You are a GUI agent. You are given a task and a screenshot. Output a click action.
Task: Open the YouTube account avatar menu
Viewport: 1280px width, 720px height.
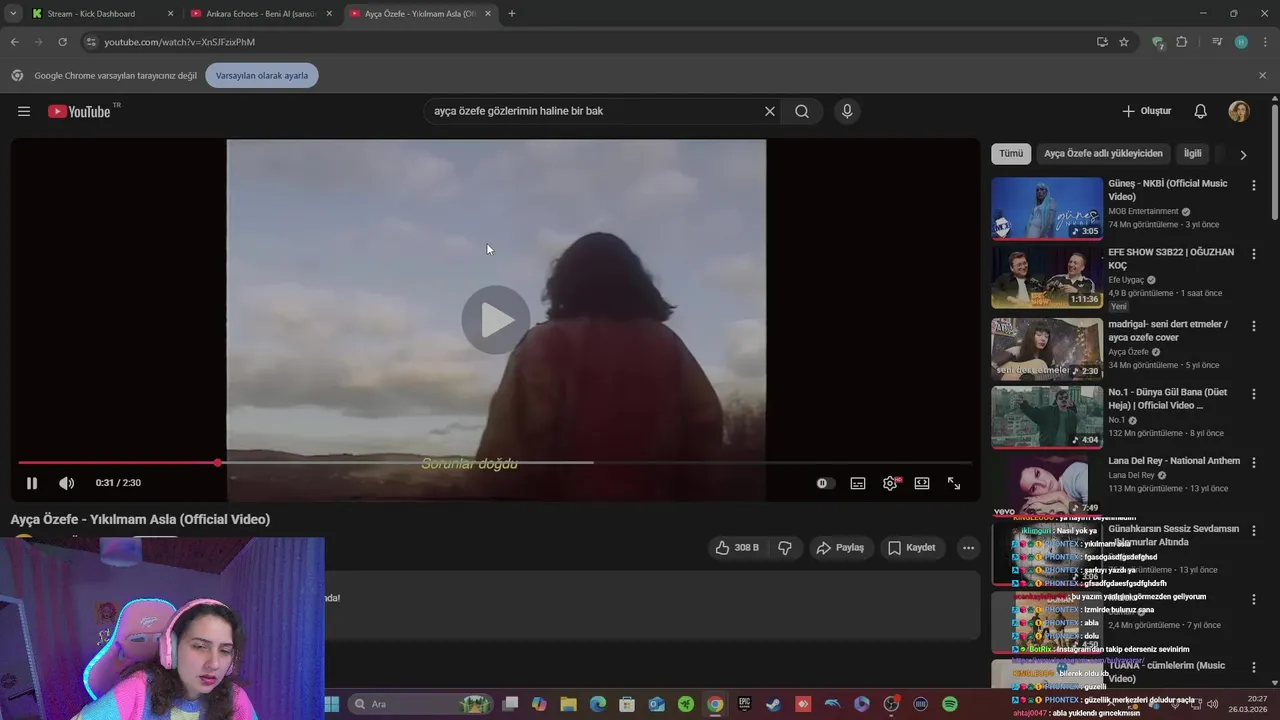coord(1239,111)
